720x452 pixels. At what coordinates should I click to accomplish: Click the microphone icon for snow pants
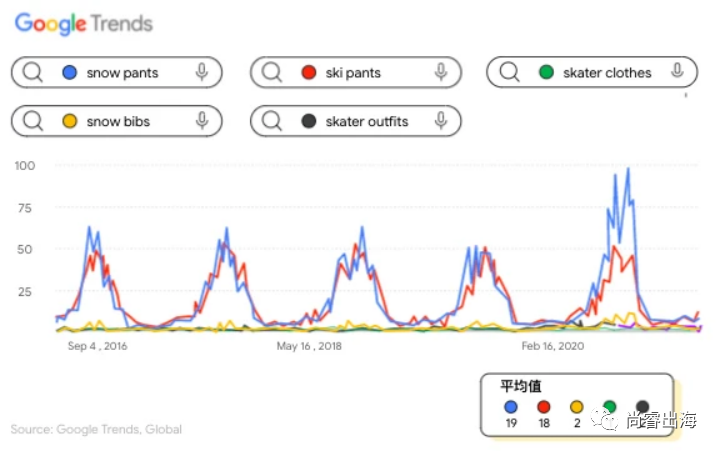pos(202,72)
